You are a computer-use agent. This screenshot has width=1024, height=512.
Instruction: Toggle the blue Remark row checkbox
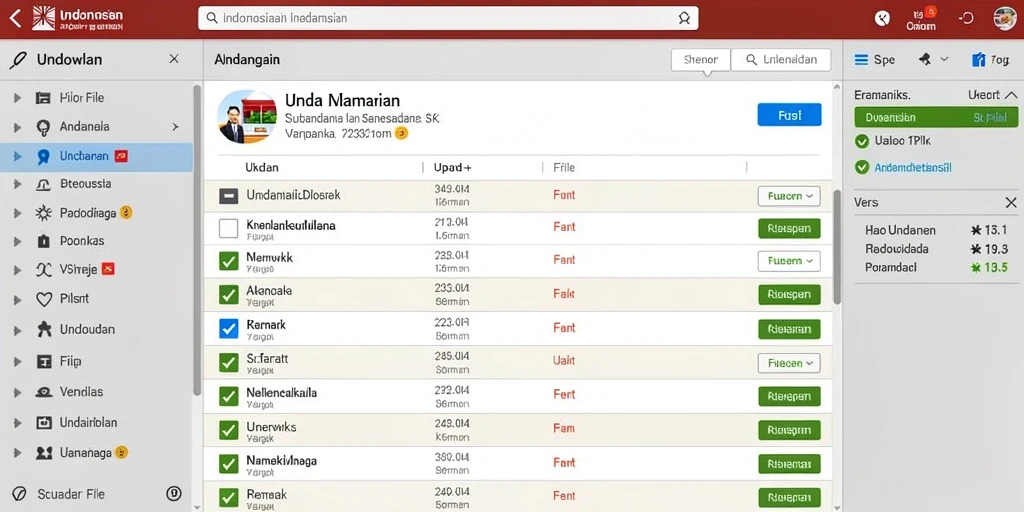228,328
